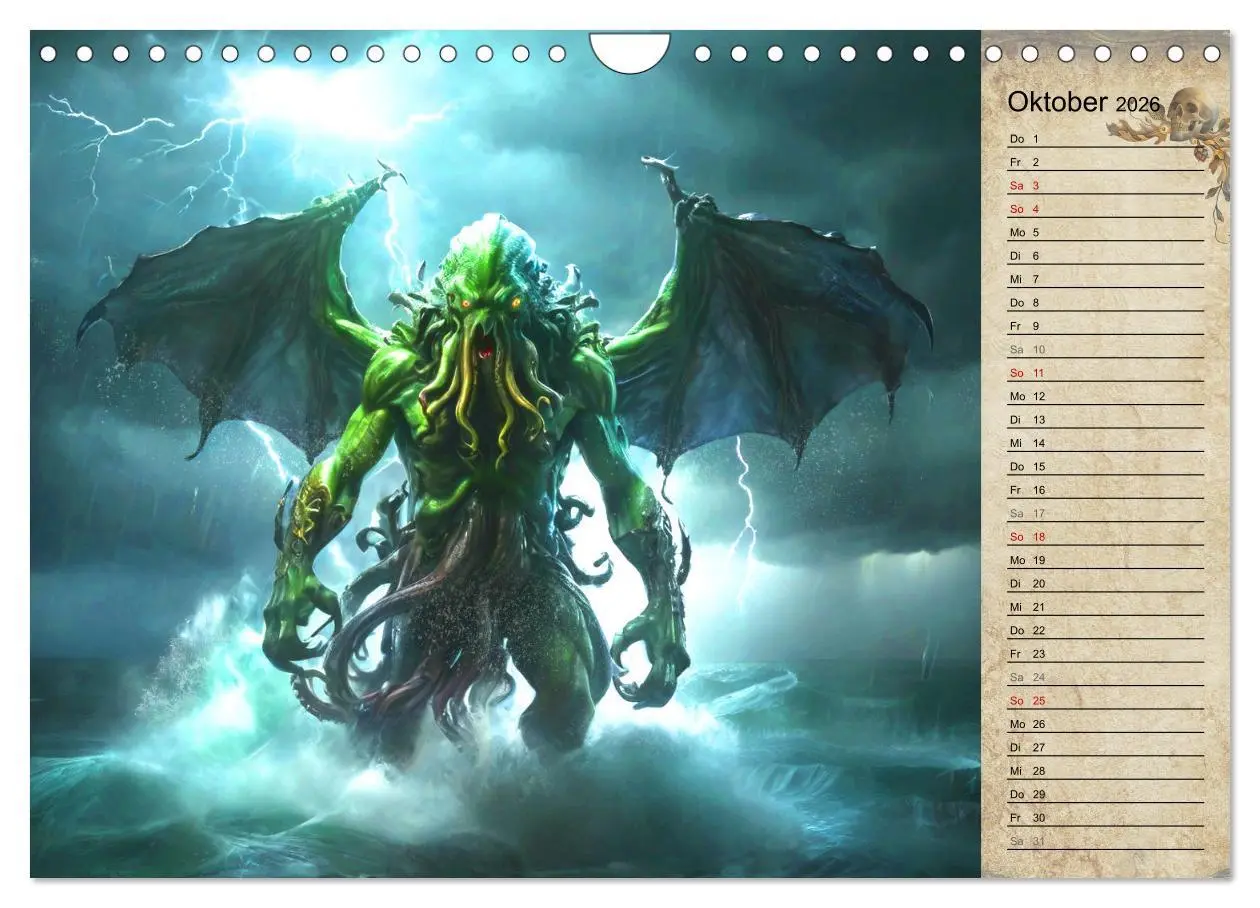Select the Do 15 calendar row
1260x908 pixels.
pyautogui.click(x=1105, y=466)
